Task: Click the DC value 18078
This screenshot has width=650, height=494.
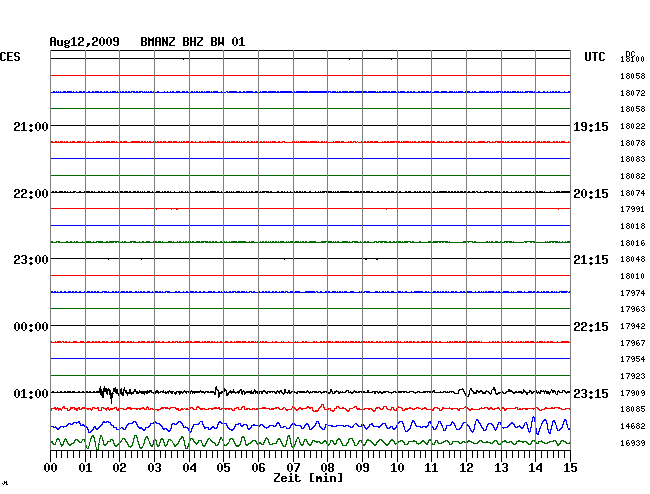Action: click(x=633, y=143)
